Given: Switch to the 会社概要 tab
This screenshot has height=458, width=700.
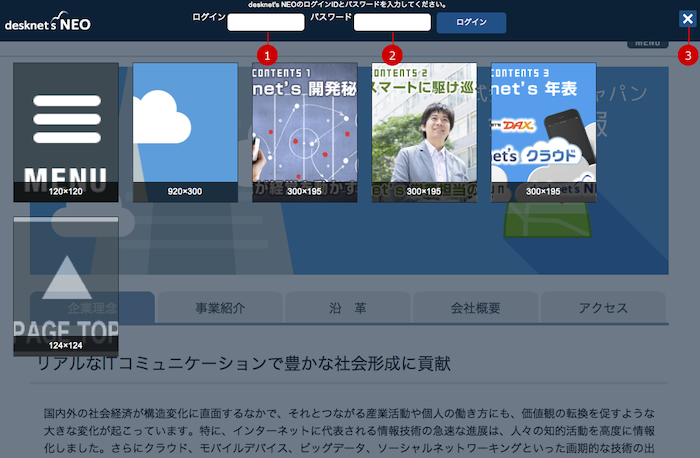Looking at the screenshot, I should tap(475, 308).
